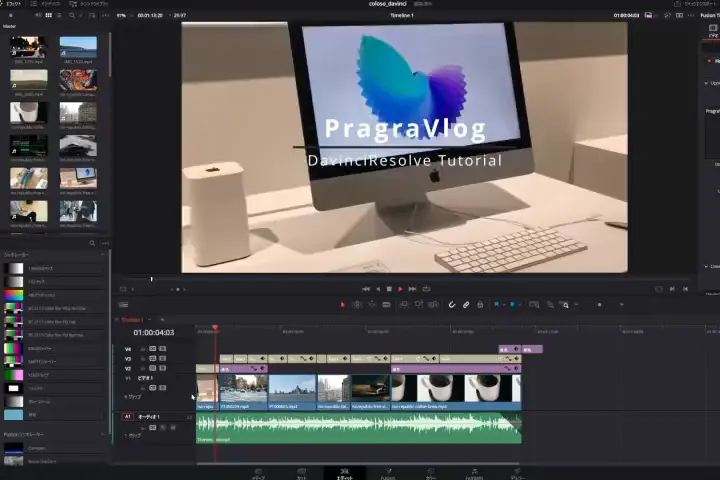Activate the trim edit mode tool

(x=357, y=305)
